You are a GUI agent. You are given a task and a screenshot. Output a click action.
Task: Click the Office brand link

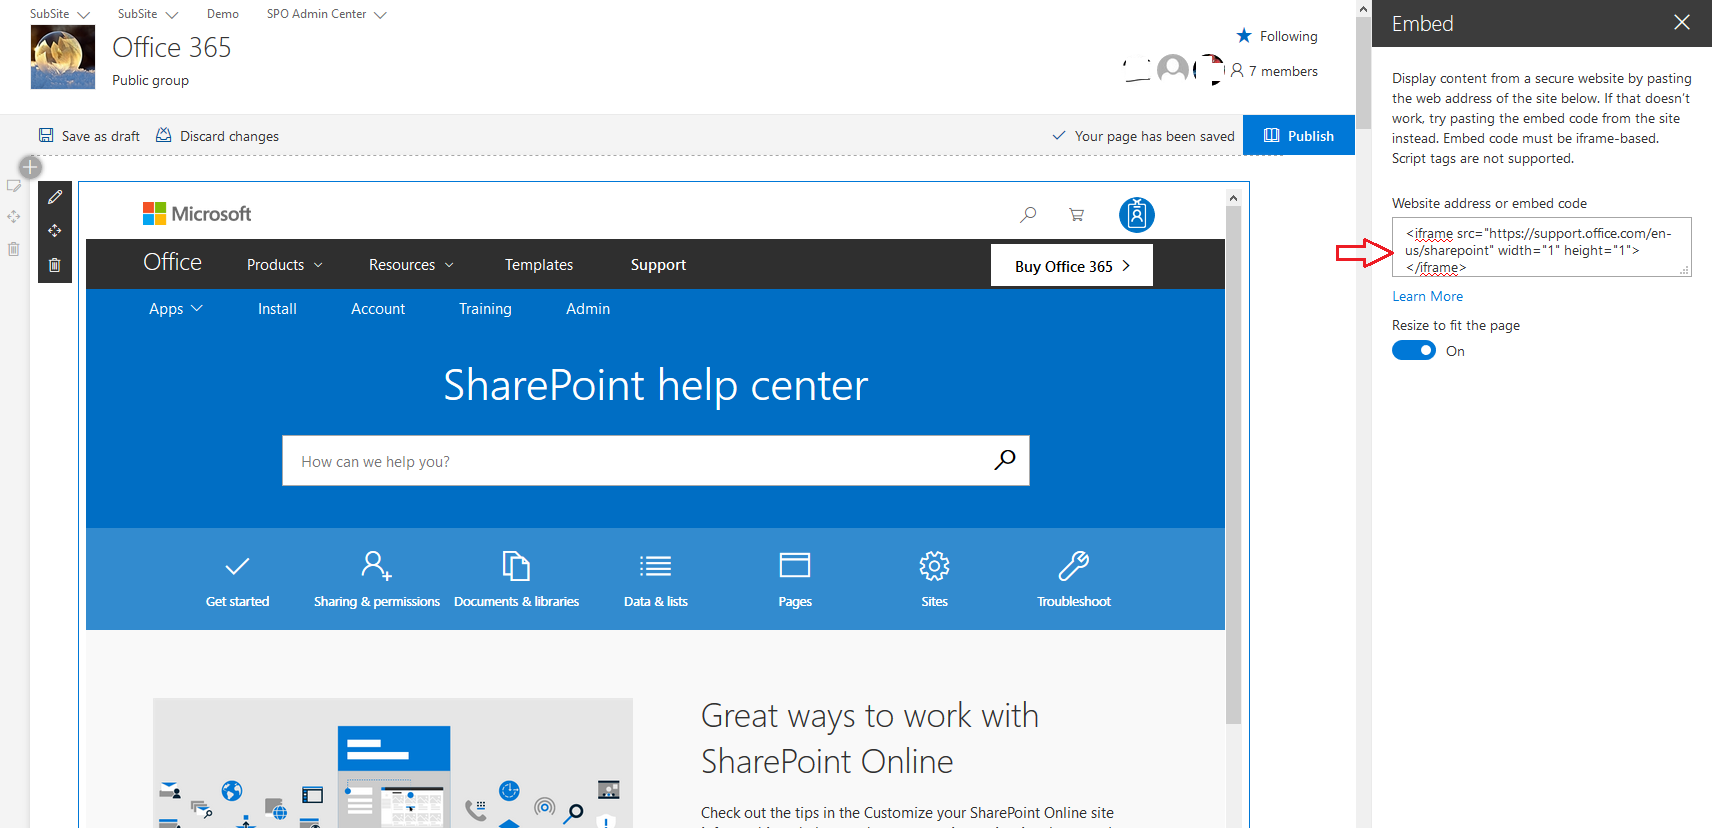click(173, 262)
